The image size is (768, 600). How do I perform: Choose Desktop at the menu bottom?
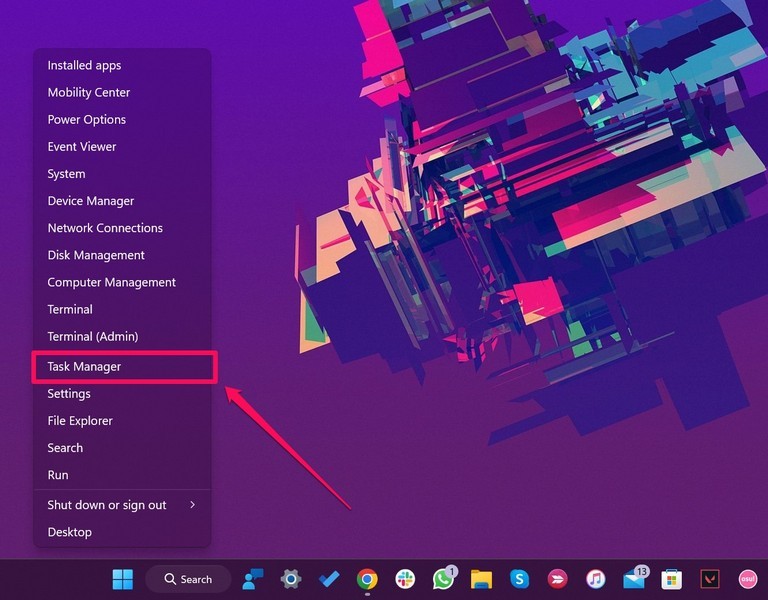click(69, 532)
